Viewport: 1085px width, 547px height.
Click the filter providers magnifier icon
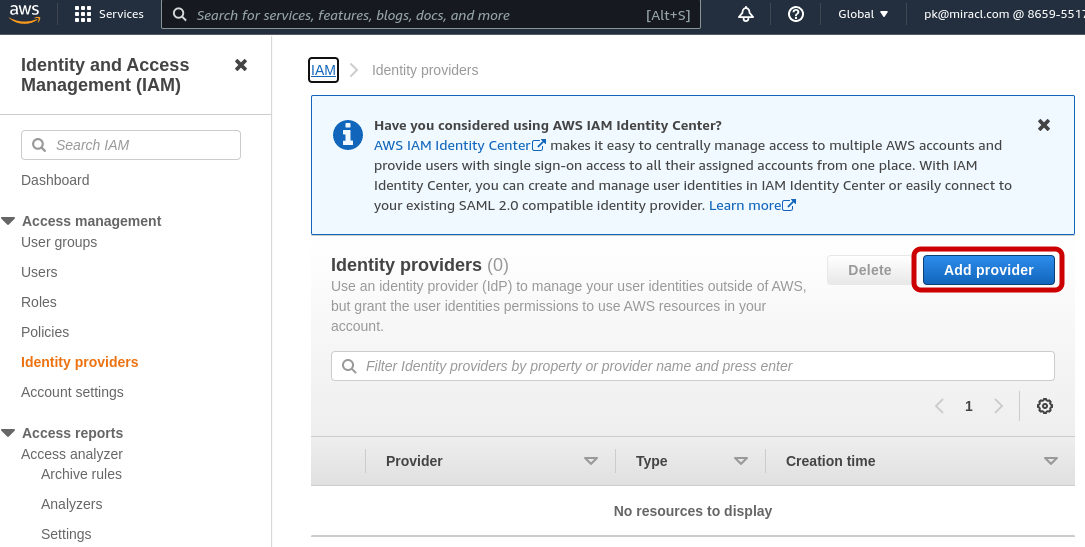pos(349,366)
